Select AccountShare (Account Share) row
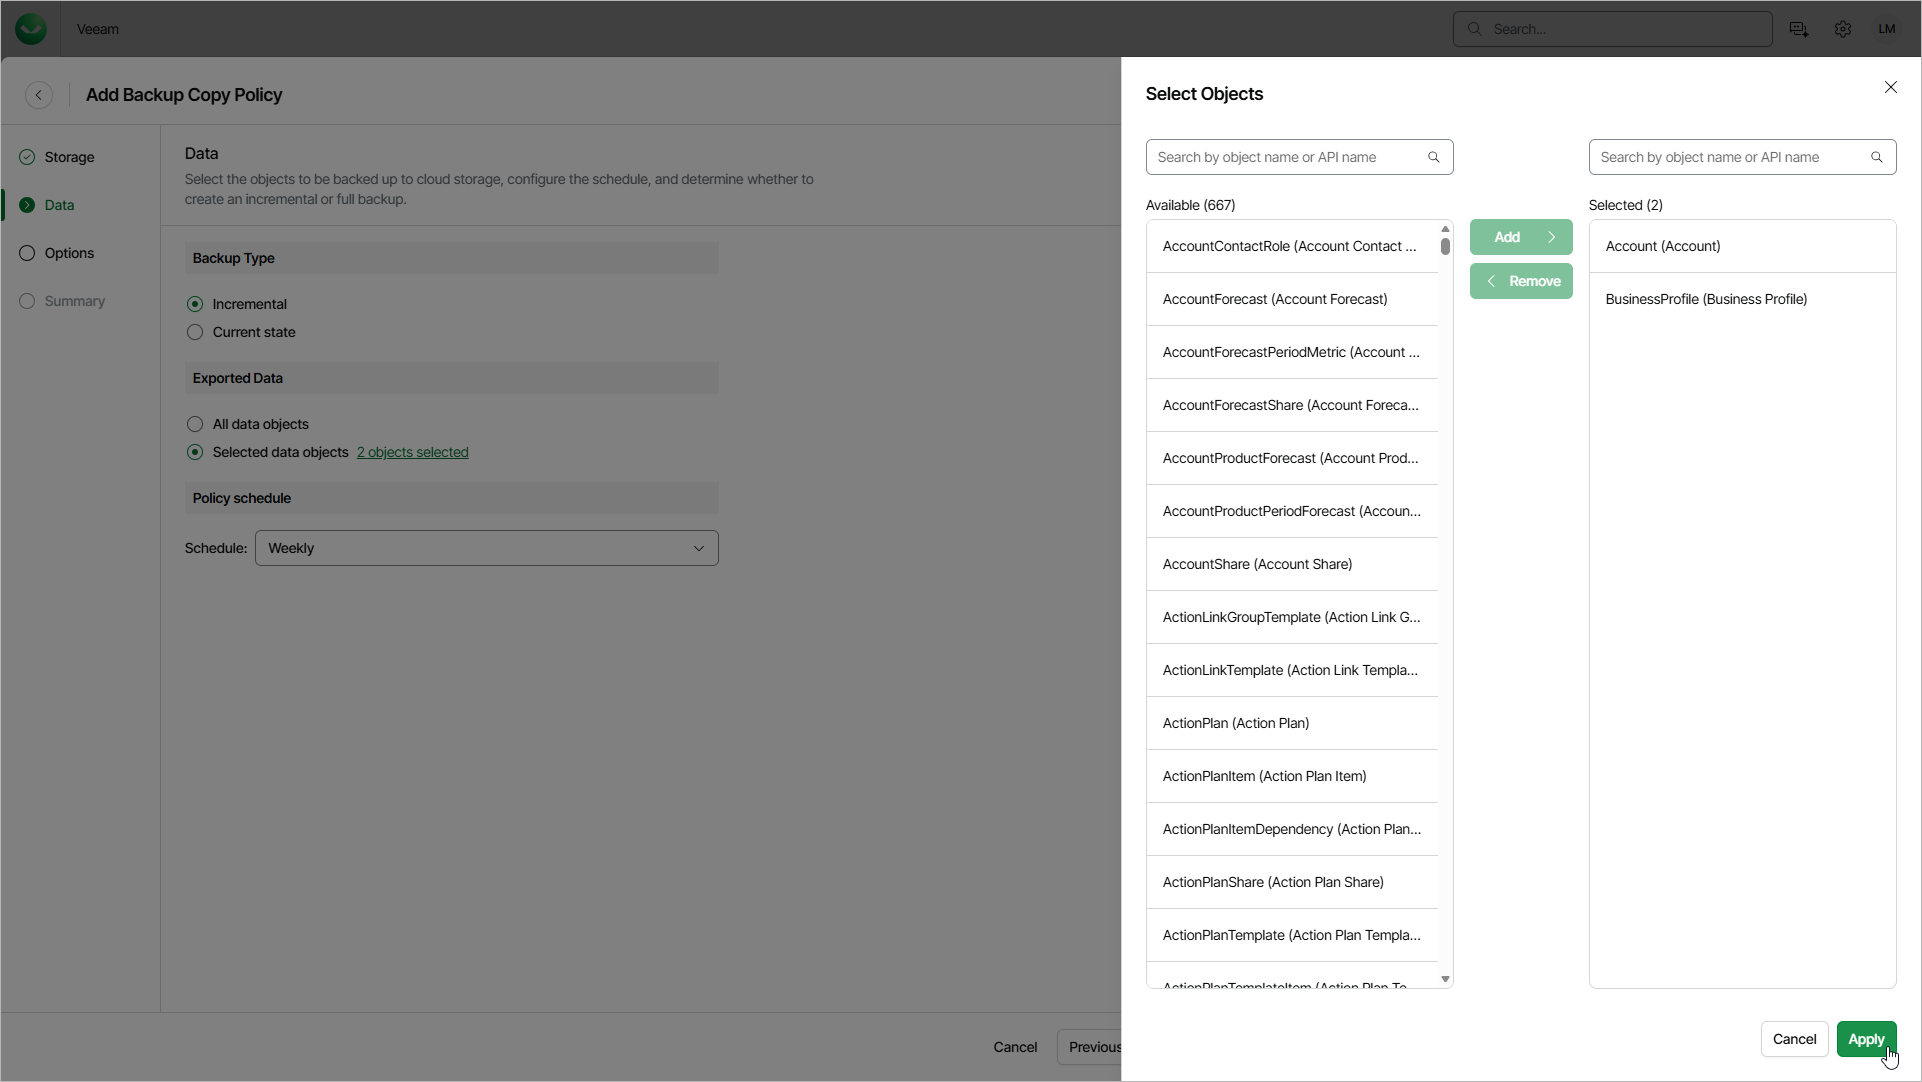This screenshot has width=1922, height=1082. coord(1291,564)
